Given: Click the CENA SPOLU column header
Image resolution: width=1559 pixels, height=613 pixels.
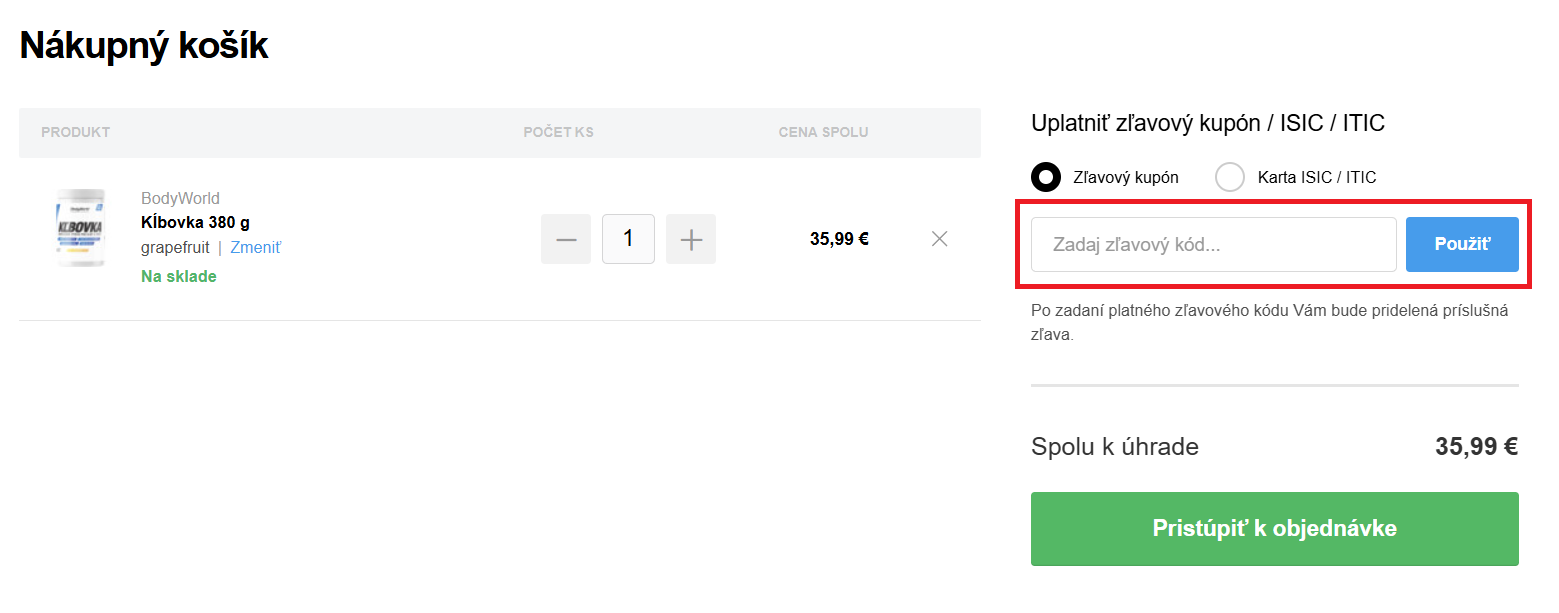Looking at the screenshot, I should click(823, 132).
